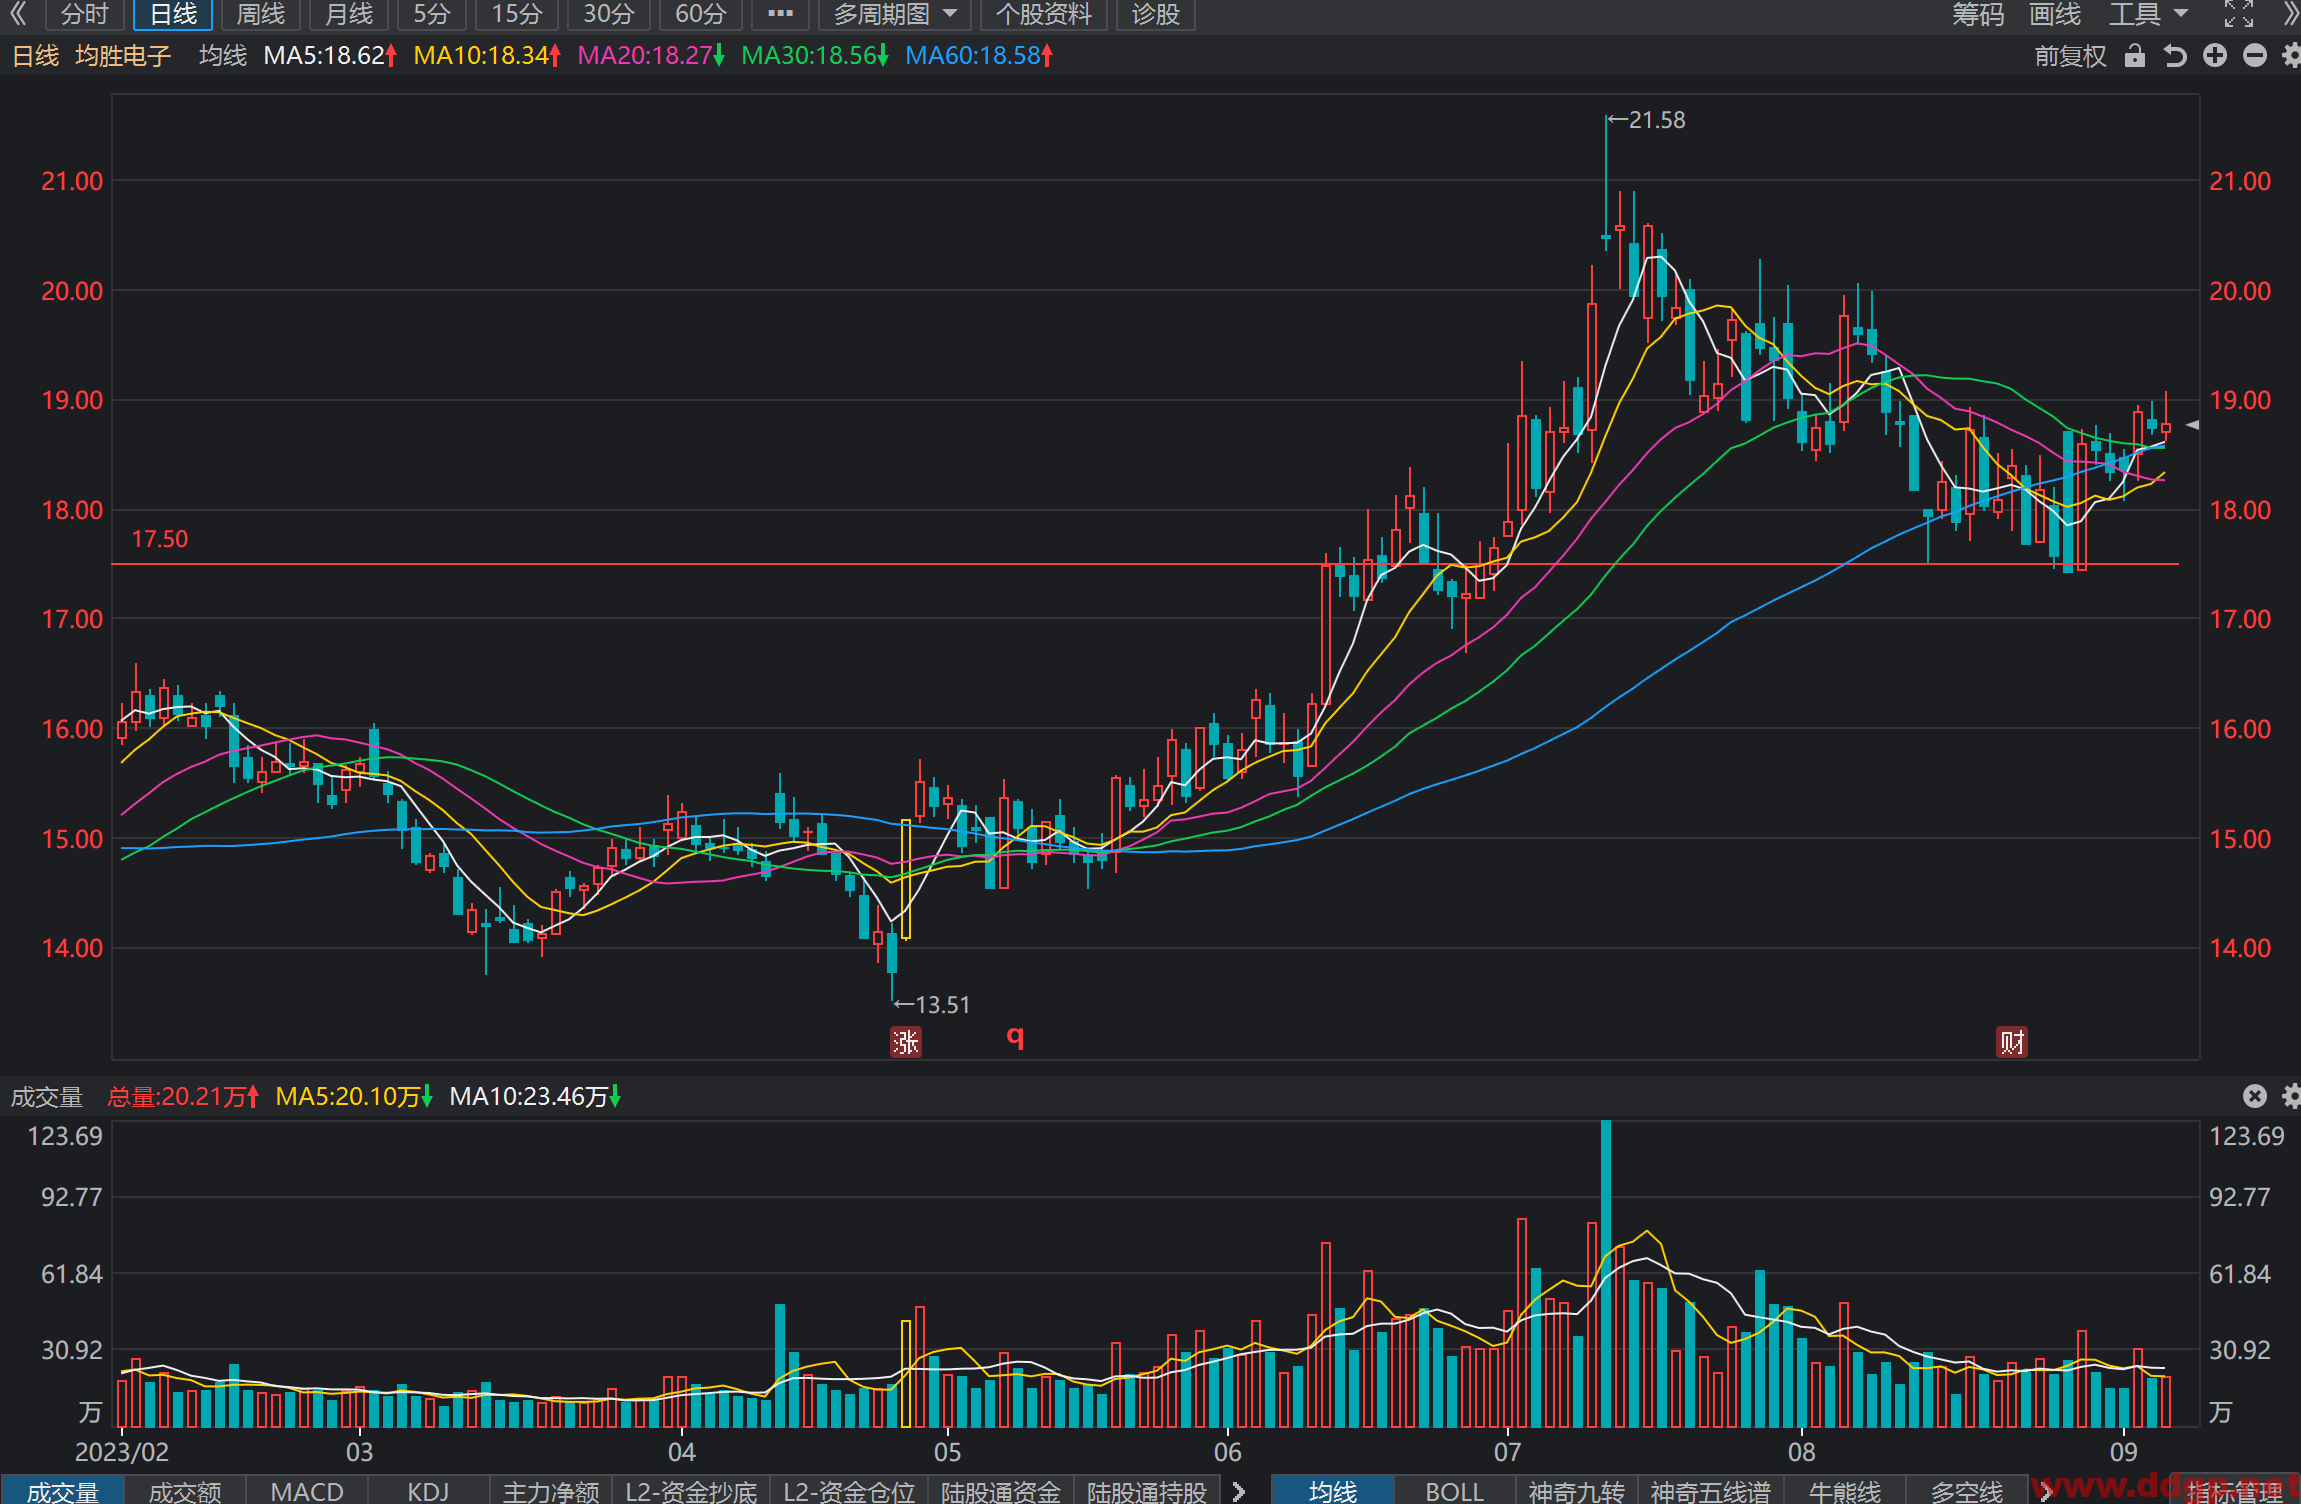Image resolution: width=2301 pixels, height=1504 pixels.
Task: Open the volume panel settings gear
Action: point(2291,1097)
